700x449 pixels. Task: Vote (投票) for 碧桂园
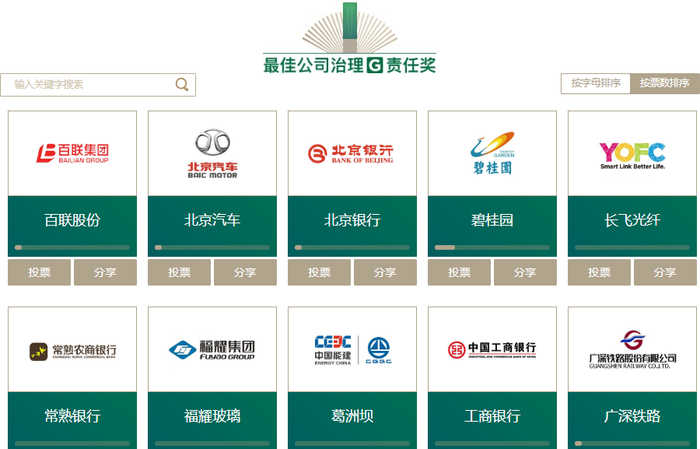point(459,272)
